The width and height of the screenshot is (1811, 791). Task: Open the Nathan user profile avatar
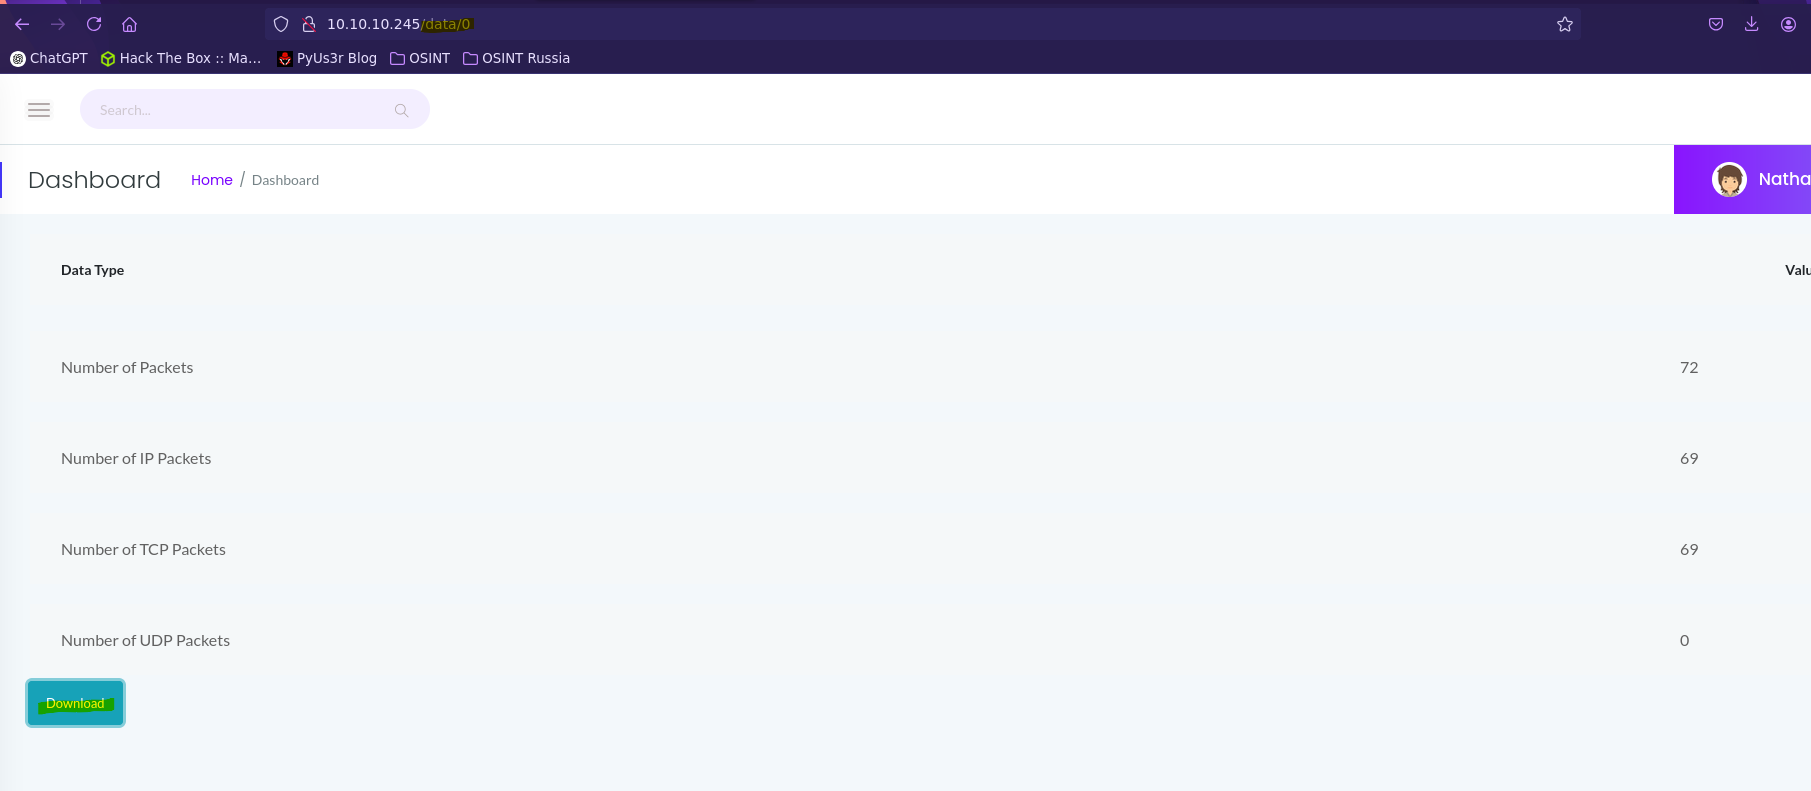click(x=1729, y=179)
